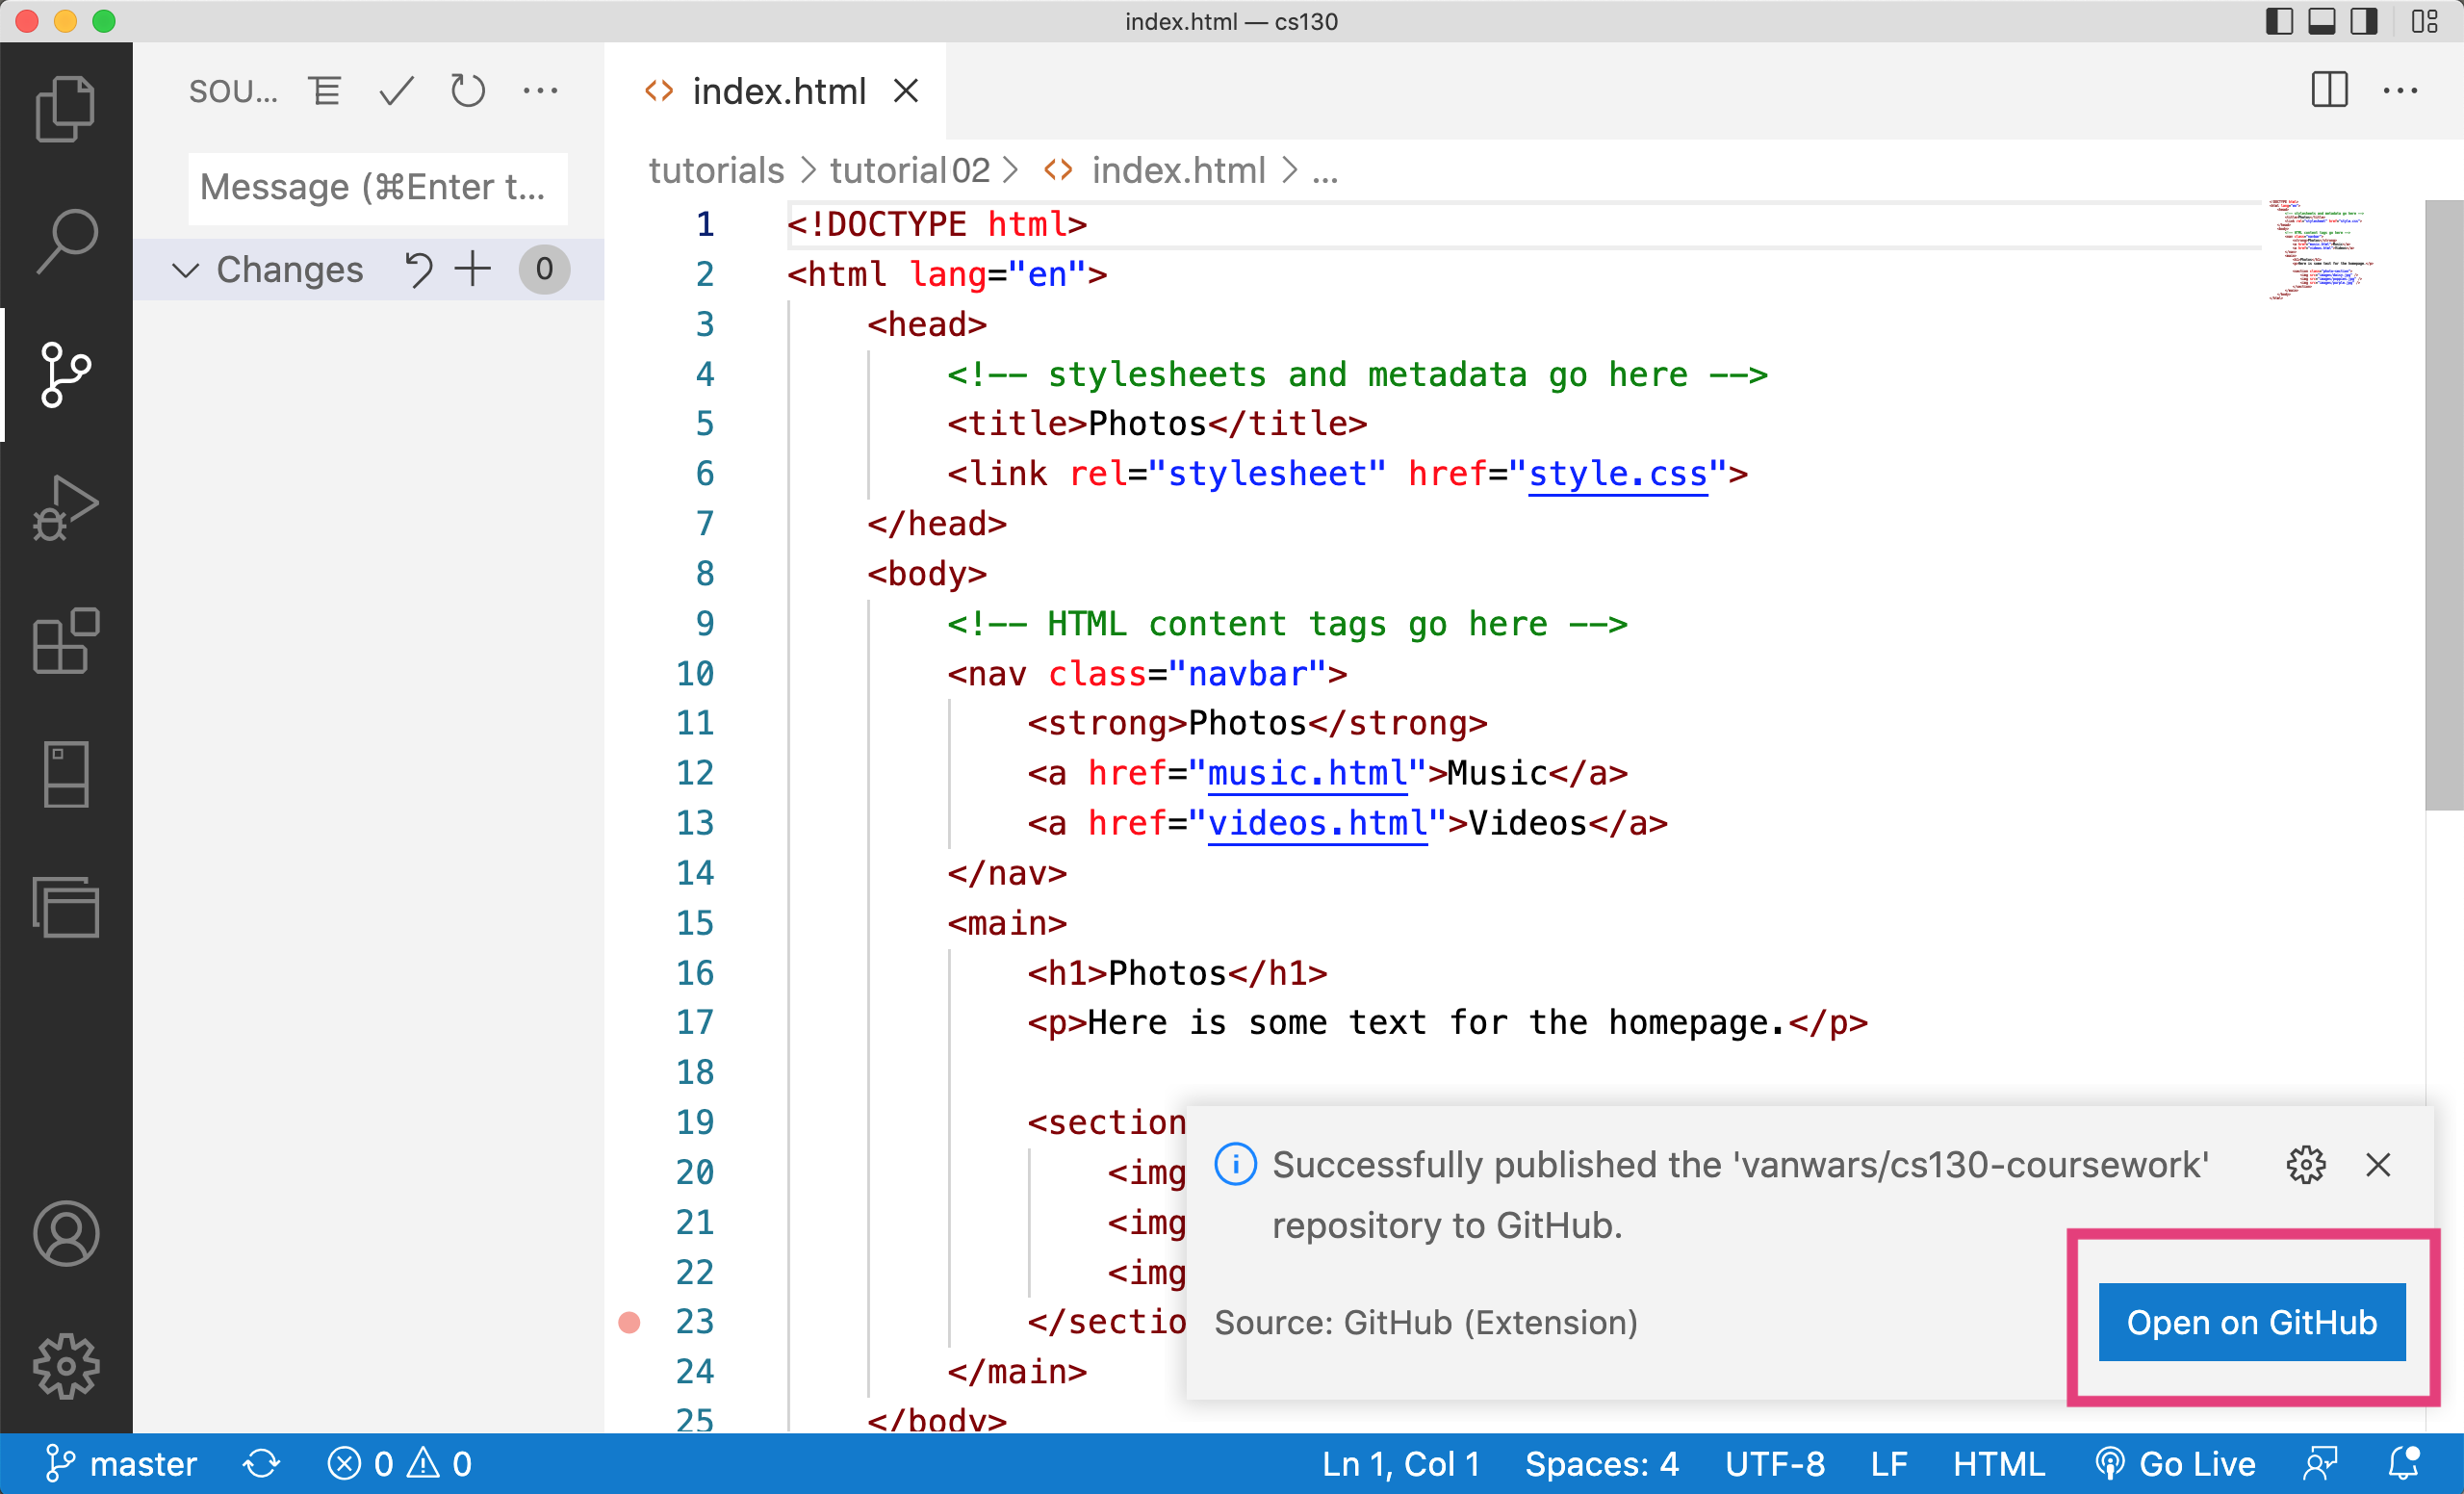This screenshot has height=1494, width=2464.
Task: Collapse the Changes section chevron
Action: (x=186, y=270)
